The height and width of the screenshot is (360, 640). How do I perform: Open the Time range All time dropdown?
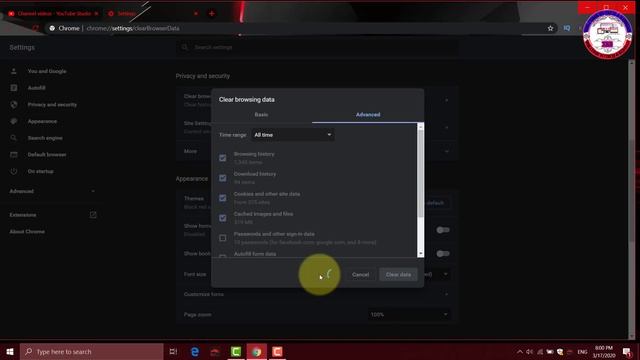tap(292, 135)
